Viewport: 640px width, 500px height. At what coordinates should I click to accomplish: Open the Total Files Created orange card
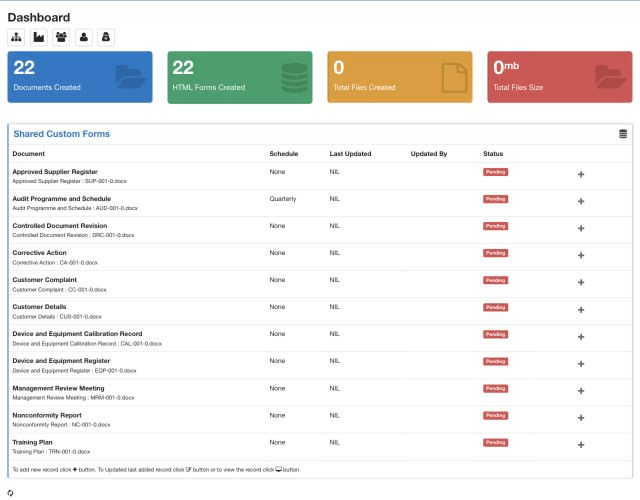[x=400, y=77]
